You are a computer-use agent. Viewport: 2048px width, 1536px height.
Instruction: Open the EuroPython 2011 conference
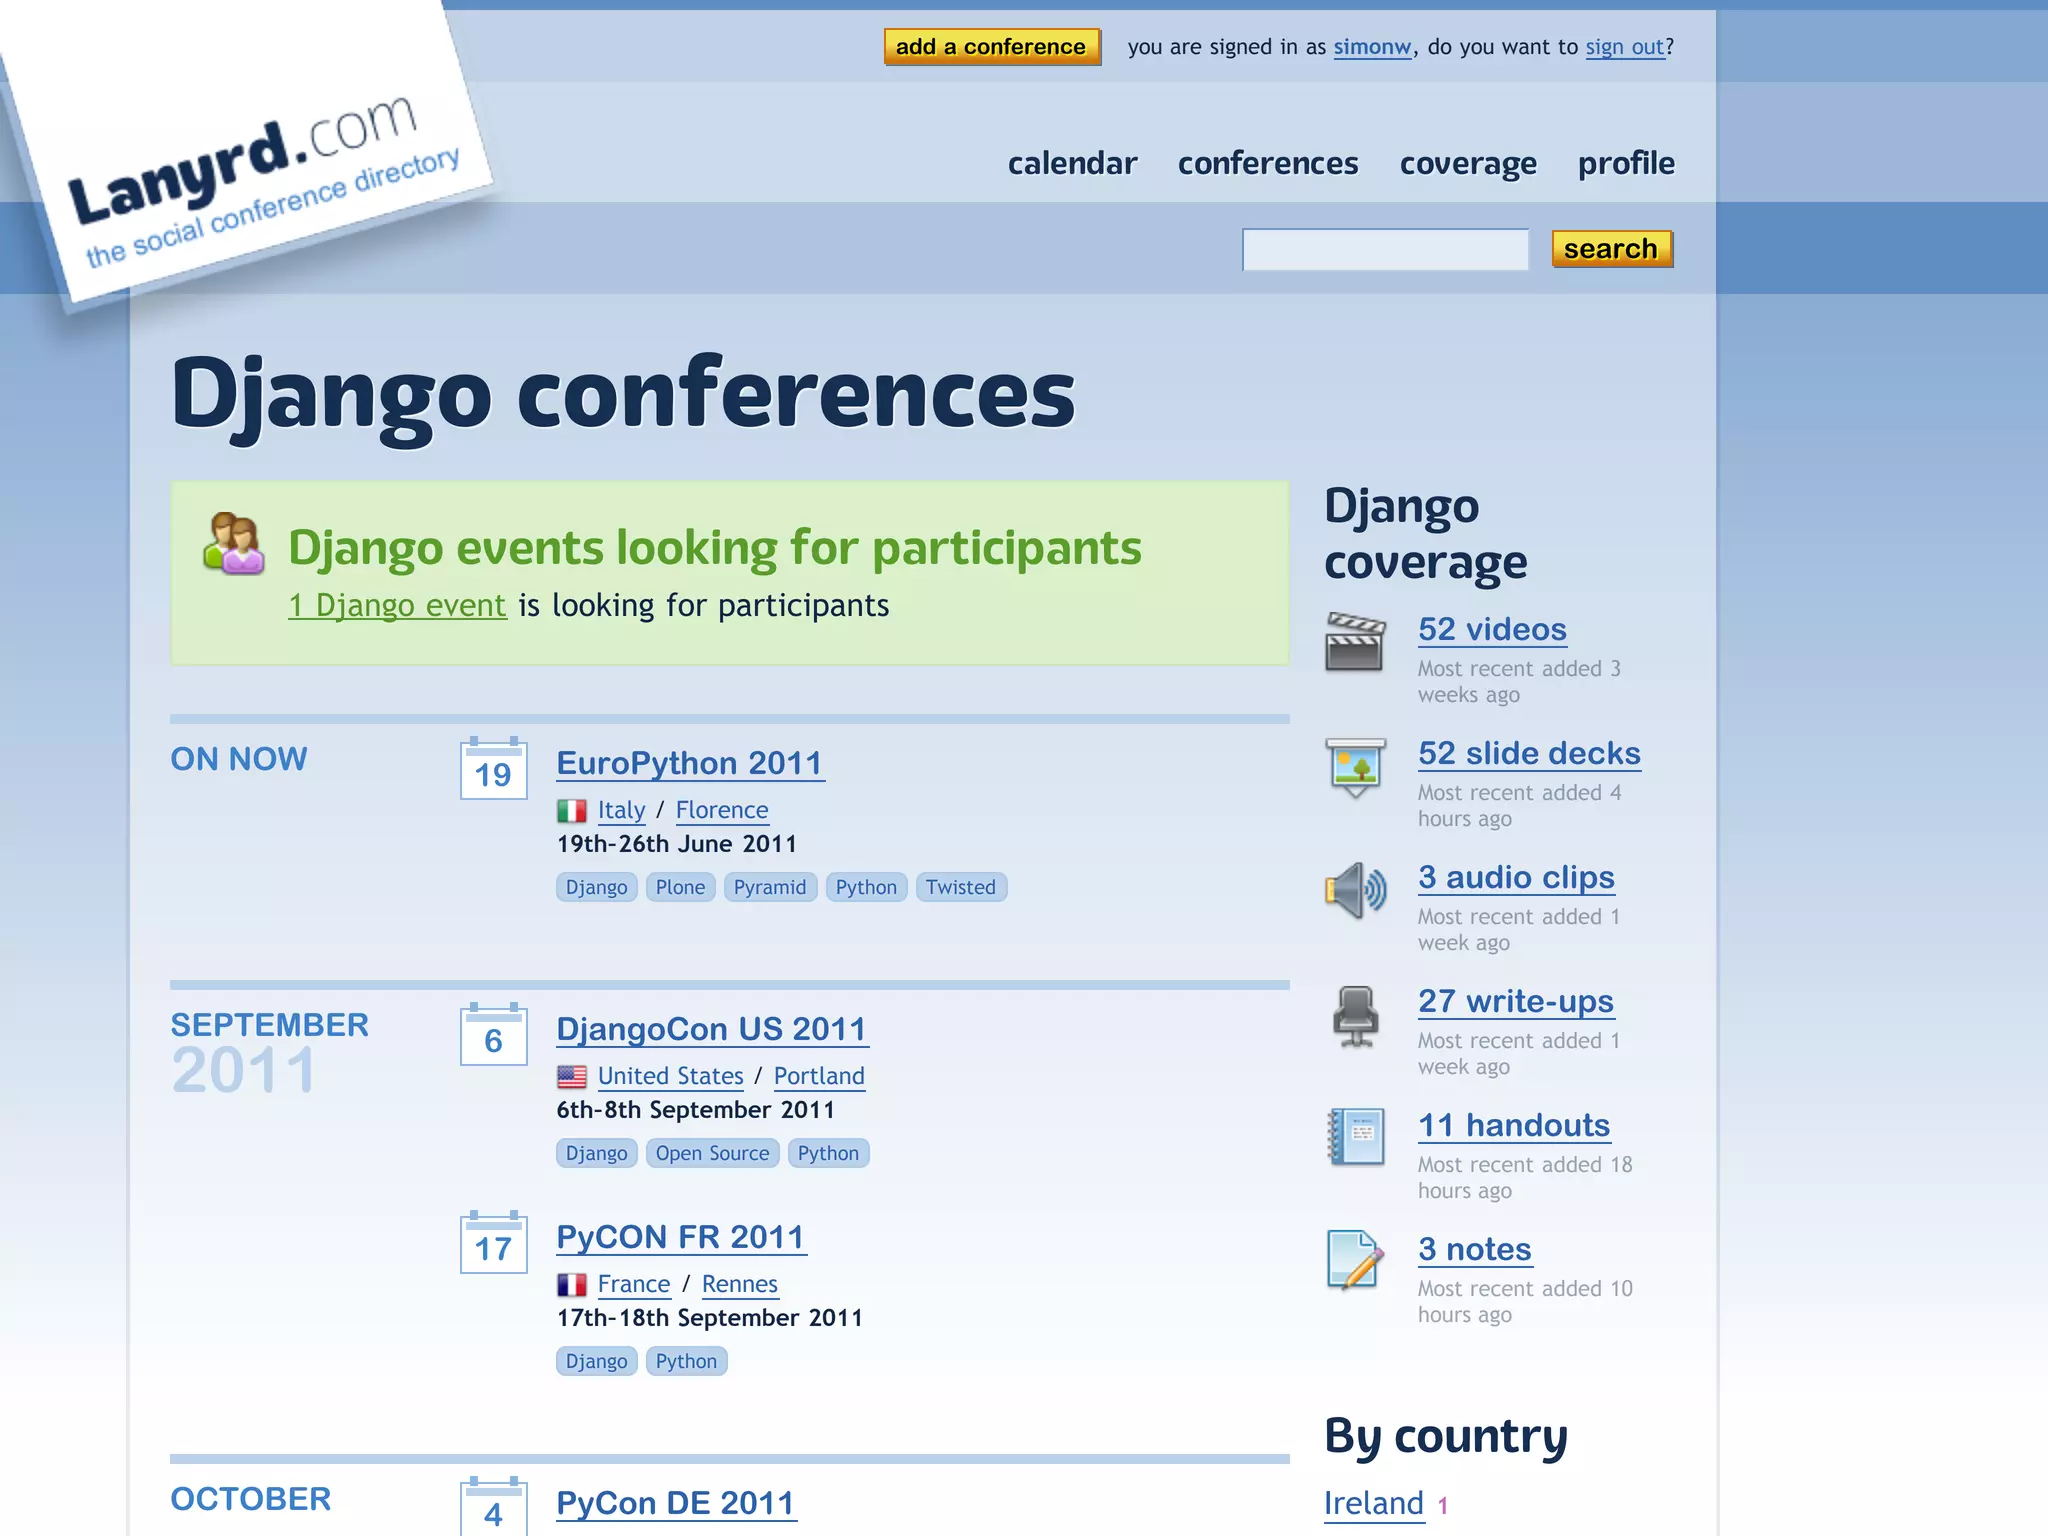pos(689,763)
